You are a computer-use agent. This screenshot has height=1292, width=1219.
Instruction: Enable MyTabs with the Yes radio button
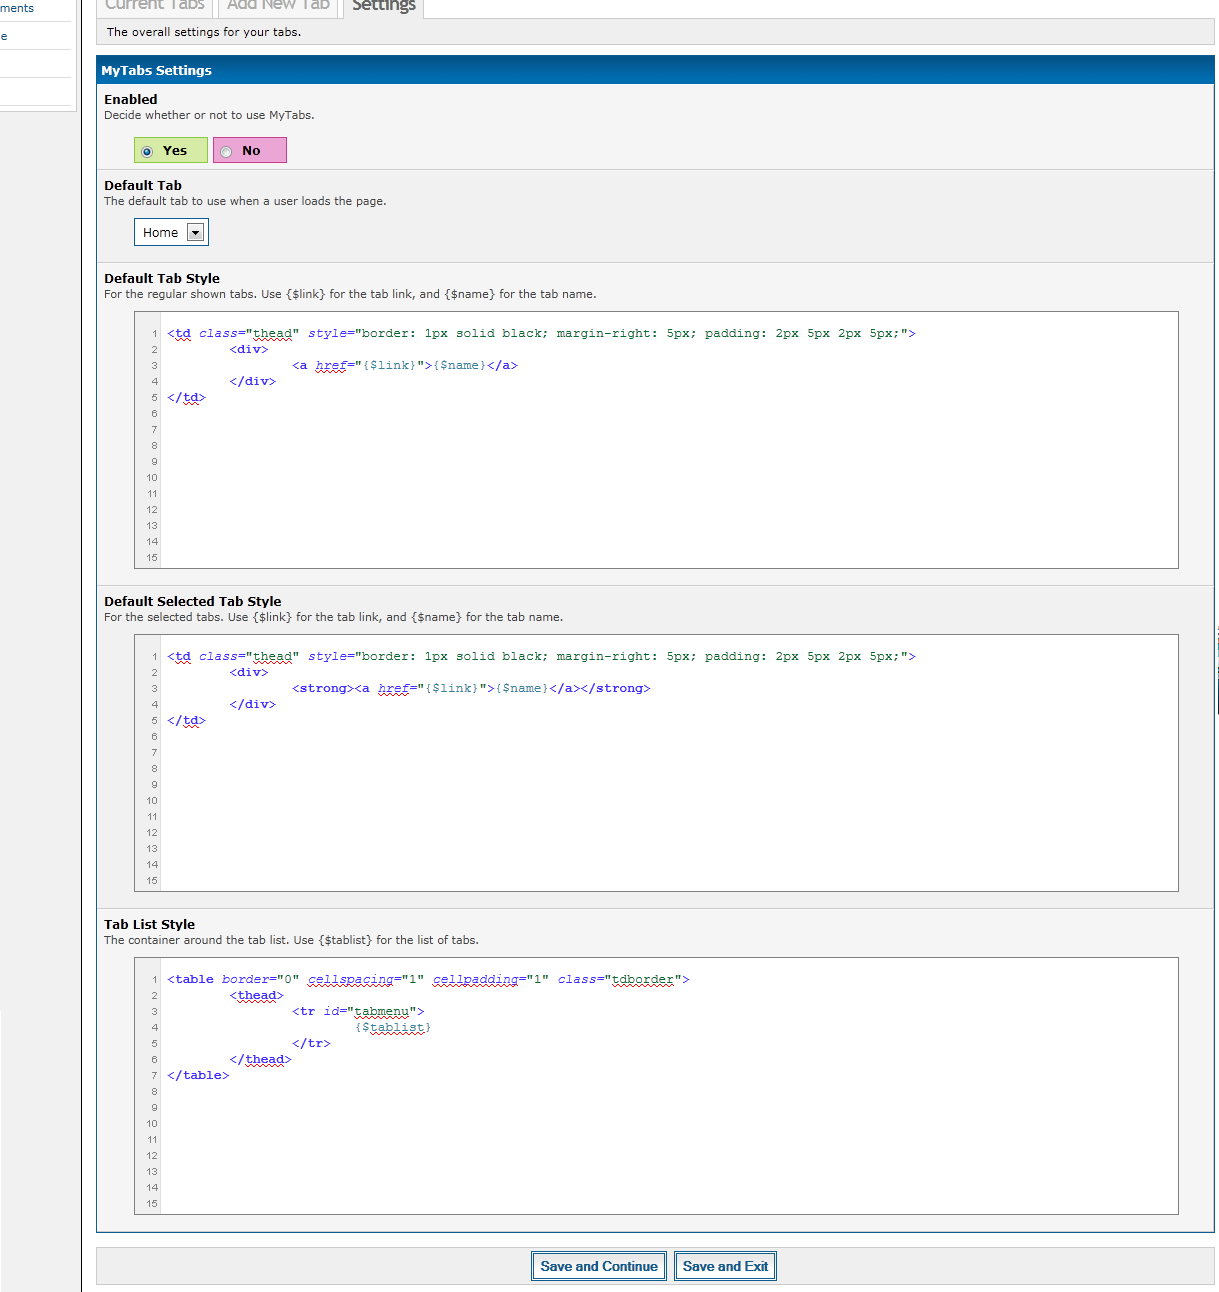[x=148, y=151]
